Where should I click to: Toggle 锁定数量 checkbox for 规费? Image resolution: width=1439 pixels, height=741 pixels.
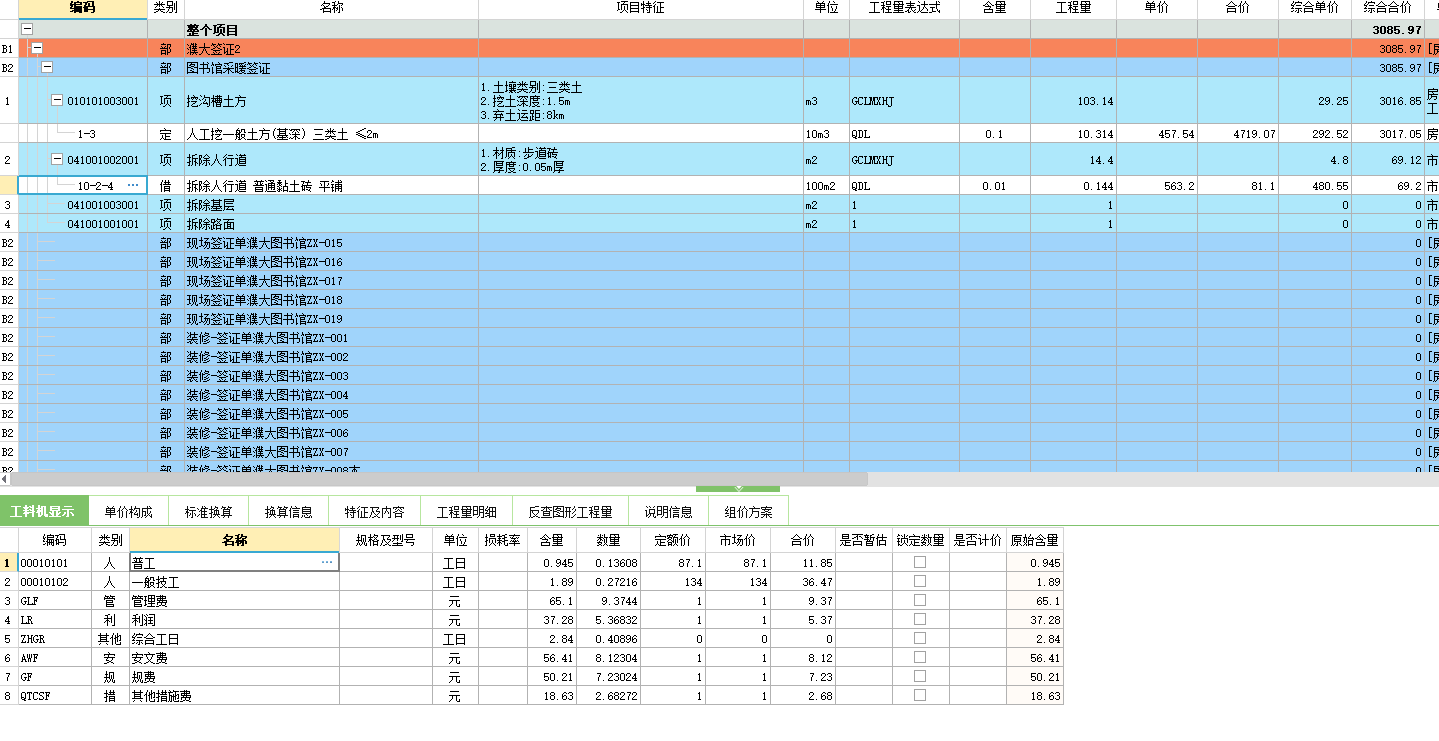click(x=920, y=676)
